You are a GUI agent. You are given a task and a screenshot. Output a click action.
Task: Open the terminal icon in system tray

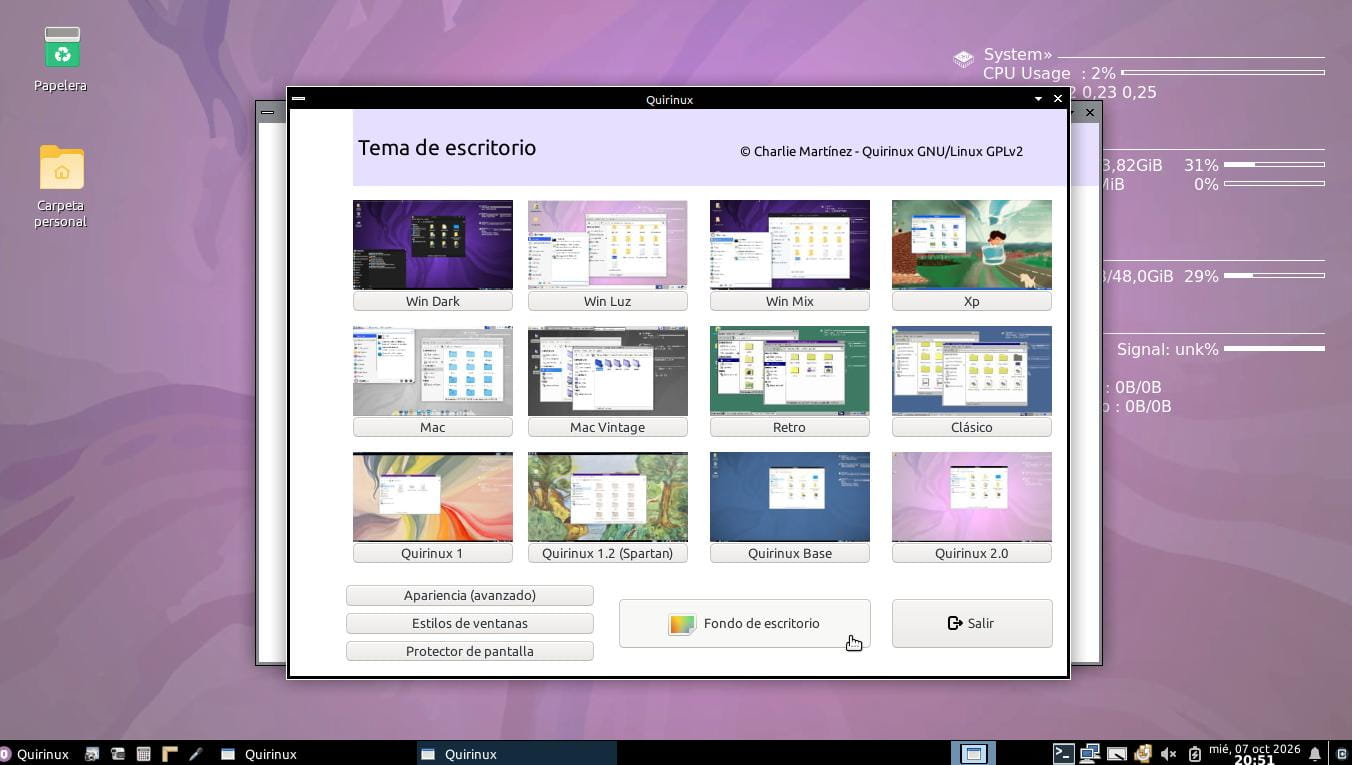pos(1064,754)
